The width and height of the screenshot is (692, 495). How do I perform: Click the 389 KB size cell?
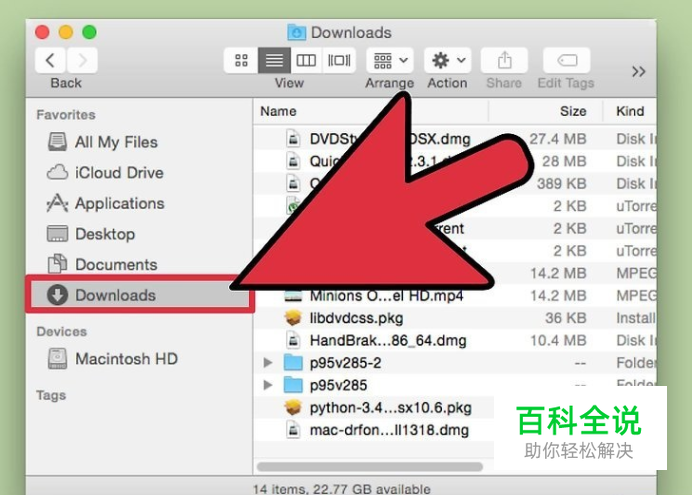pyautogui.click(x=561, y=184)
